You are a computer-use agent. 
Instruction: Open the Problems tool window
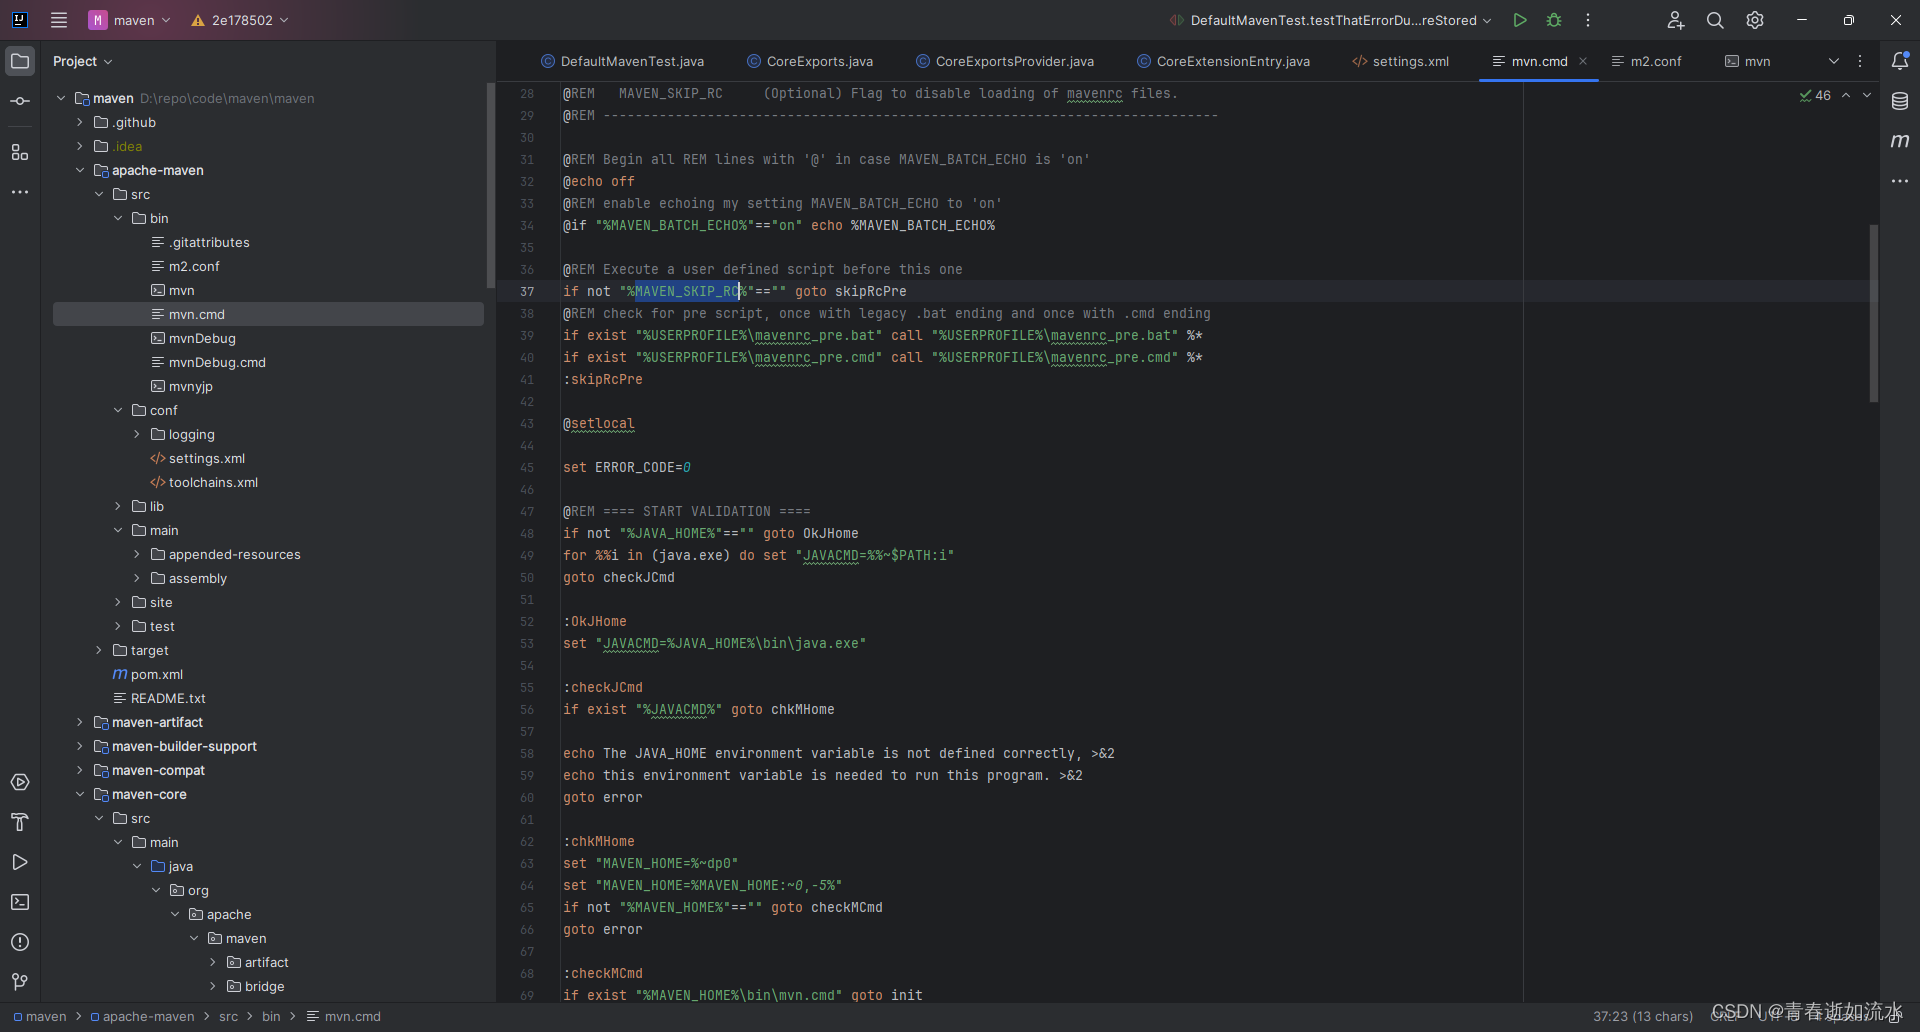20,942
